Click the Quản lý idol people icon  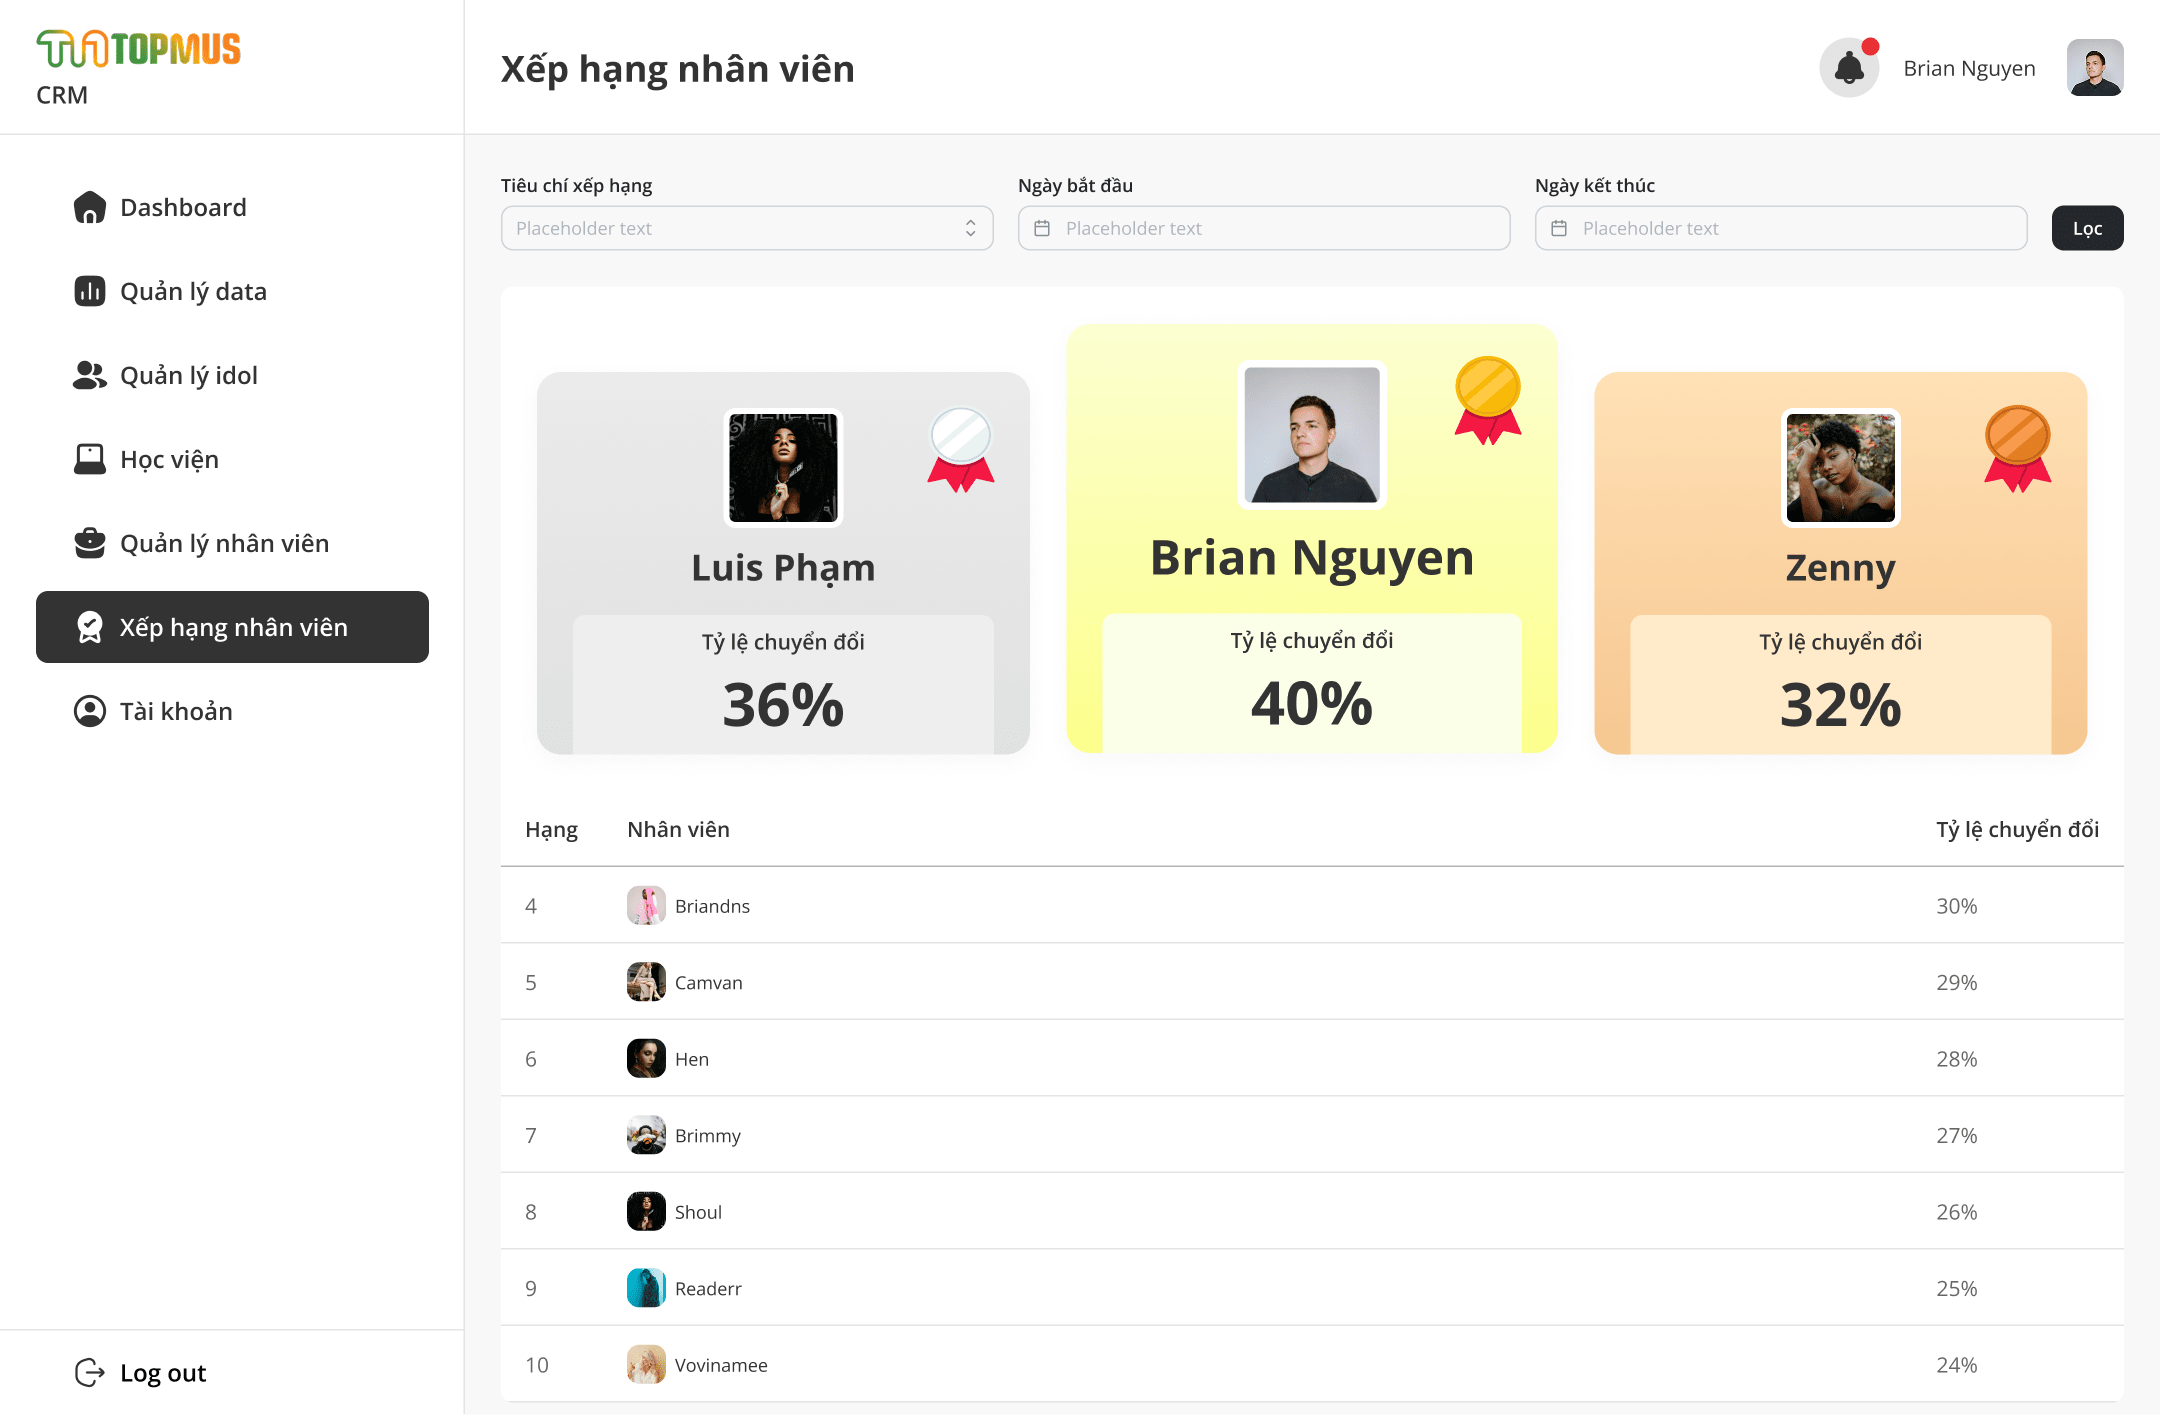pos(90,375)
